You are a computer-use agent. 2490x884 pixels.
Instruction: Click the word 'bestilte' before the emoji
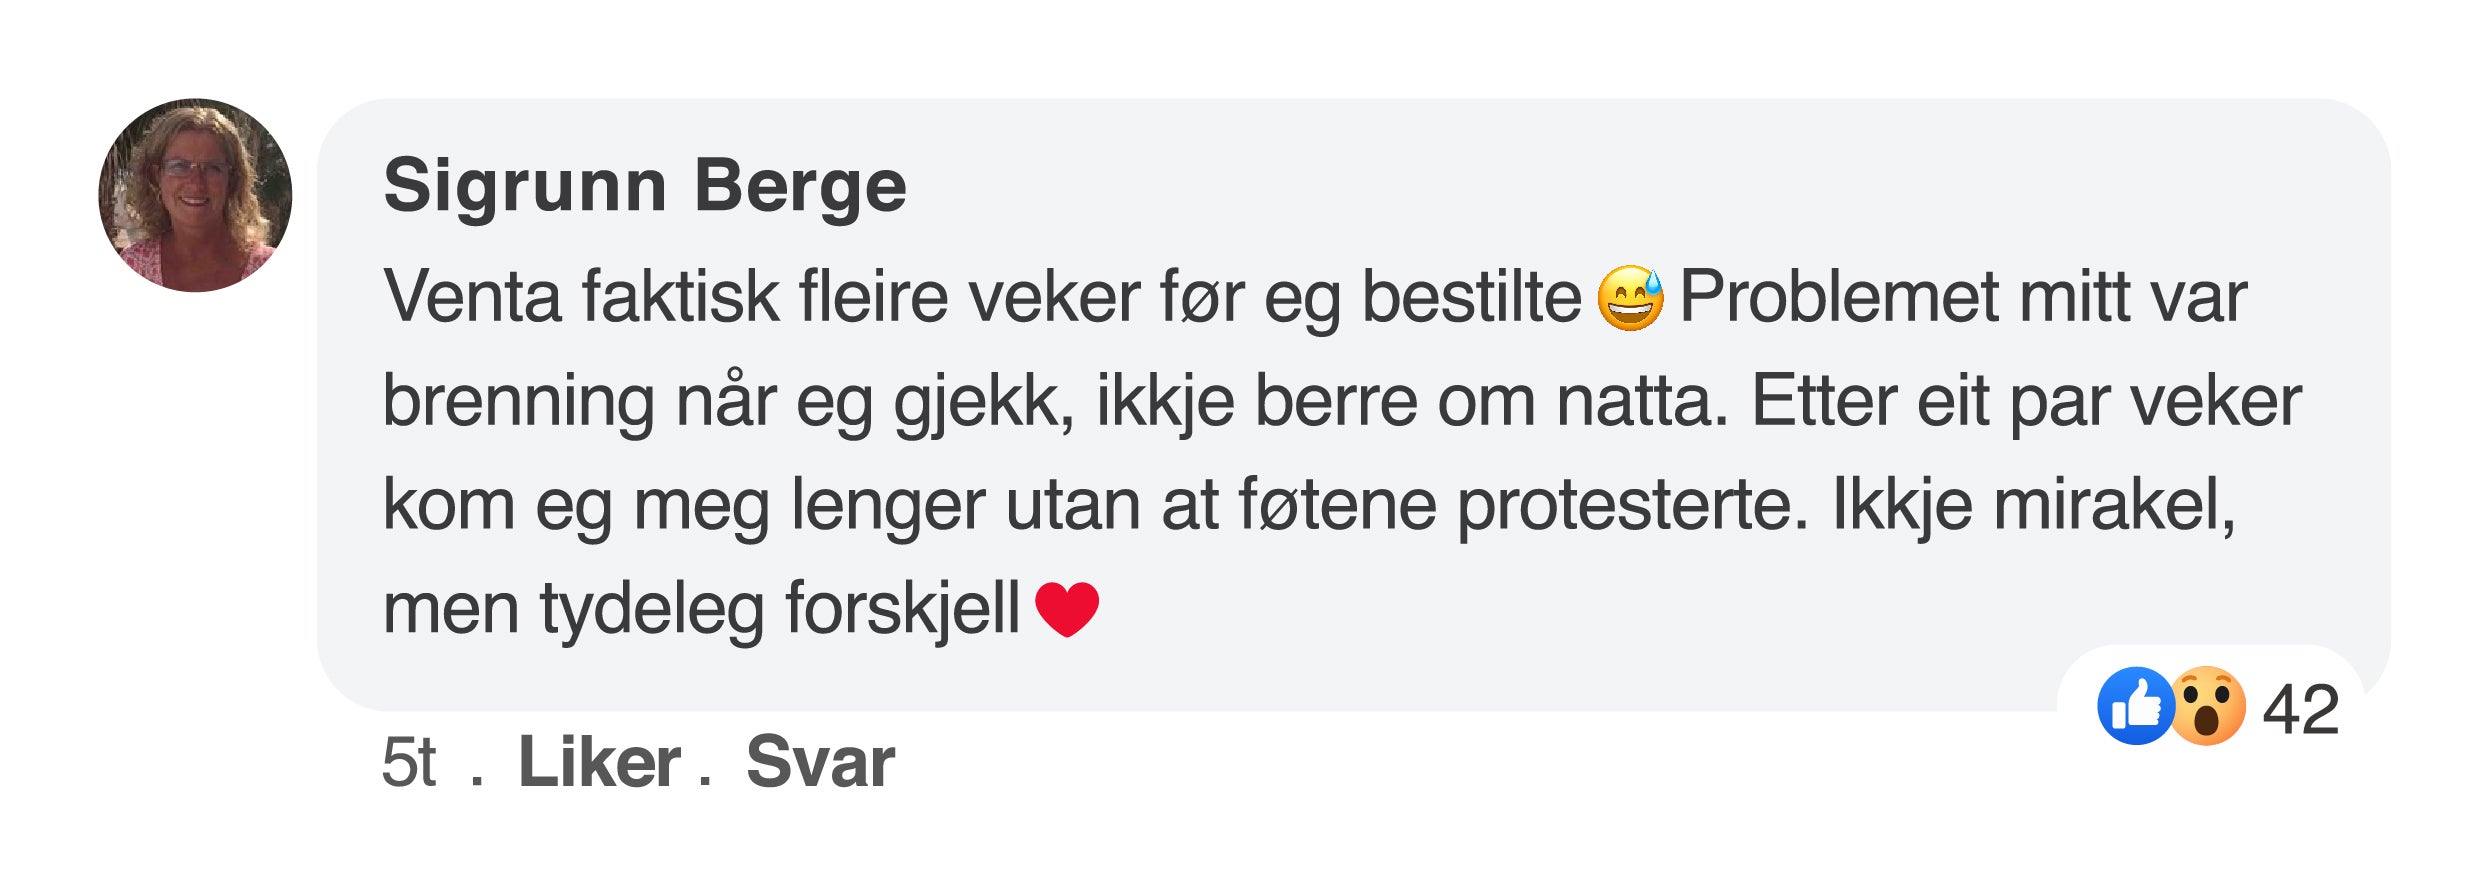coord(1471,298)
